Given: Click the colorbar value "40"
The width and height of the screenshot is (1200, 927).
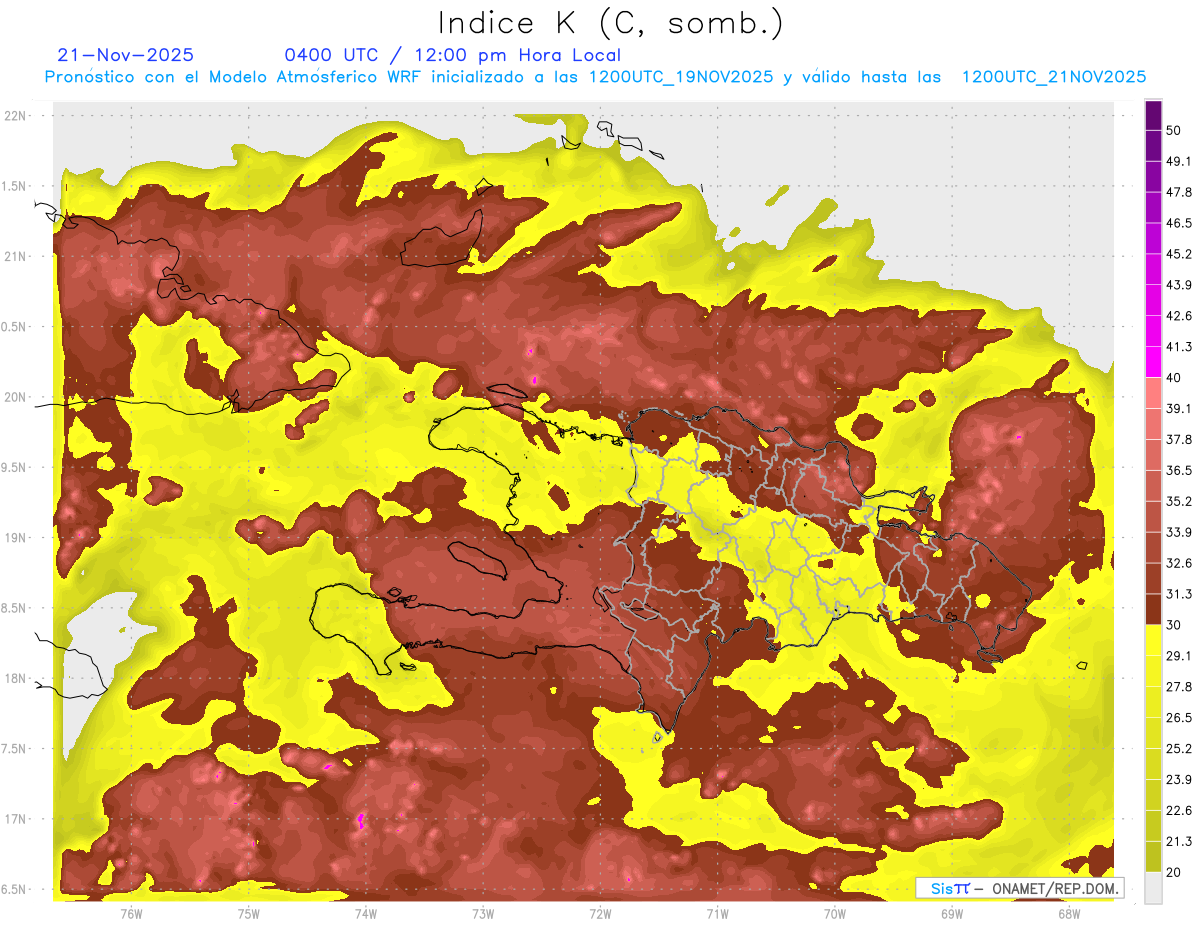Looking at the screenshot, I should pyautogui.click(x=1175, y=378).
